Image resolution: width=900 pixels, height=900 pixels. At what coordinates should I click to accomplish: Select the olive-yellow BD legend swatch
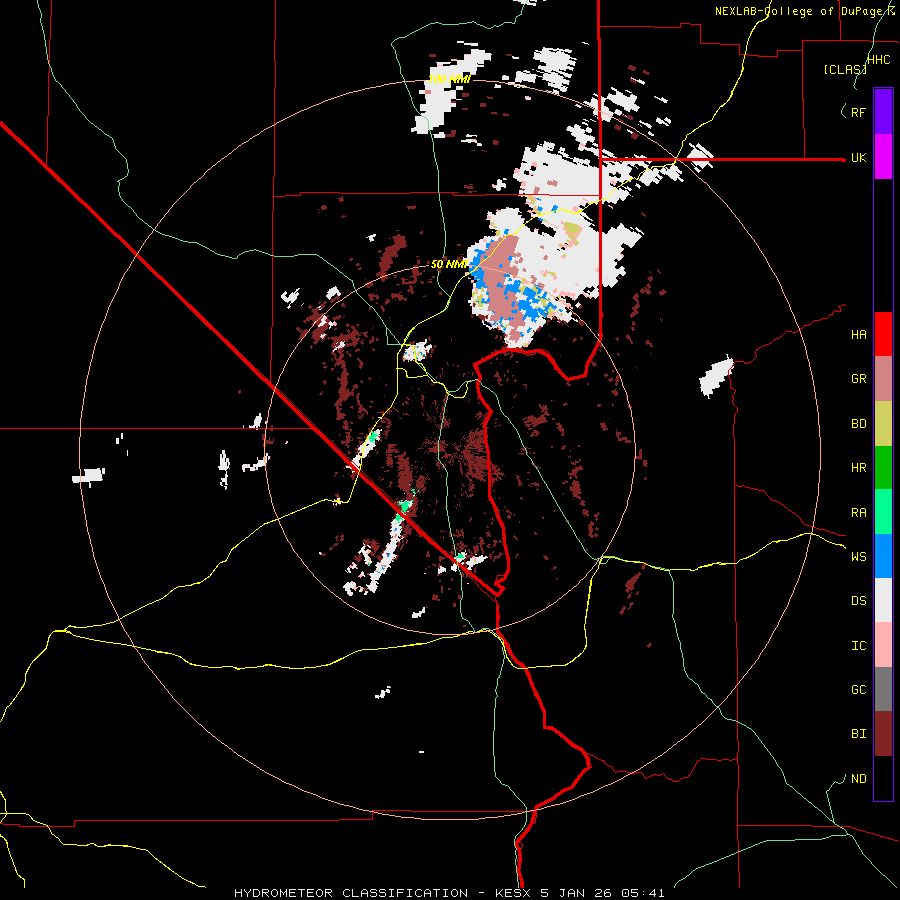[883, 424]
